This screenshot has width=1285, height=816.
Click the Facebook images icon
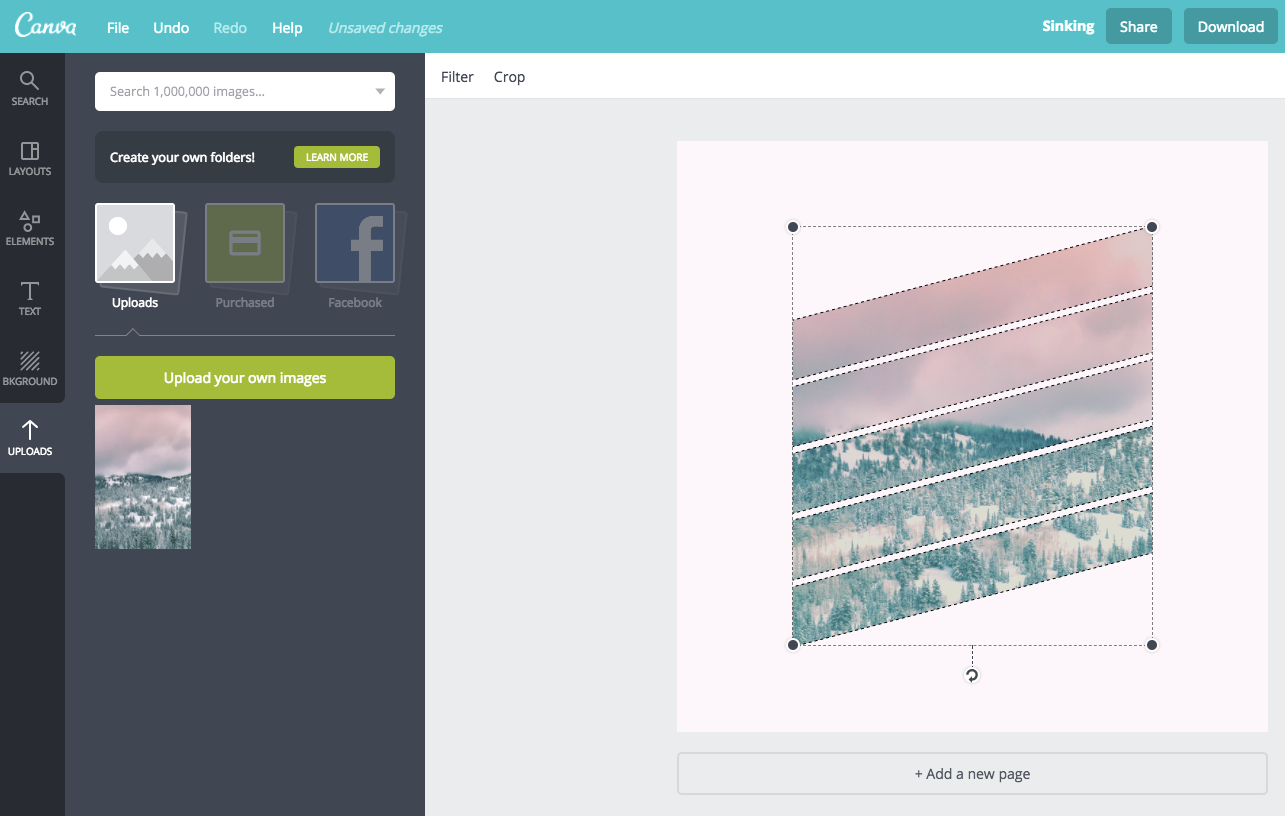(x=355, y=244)
